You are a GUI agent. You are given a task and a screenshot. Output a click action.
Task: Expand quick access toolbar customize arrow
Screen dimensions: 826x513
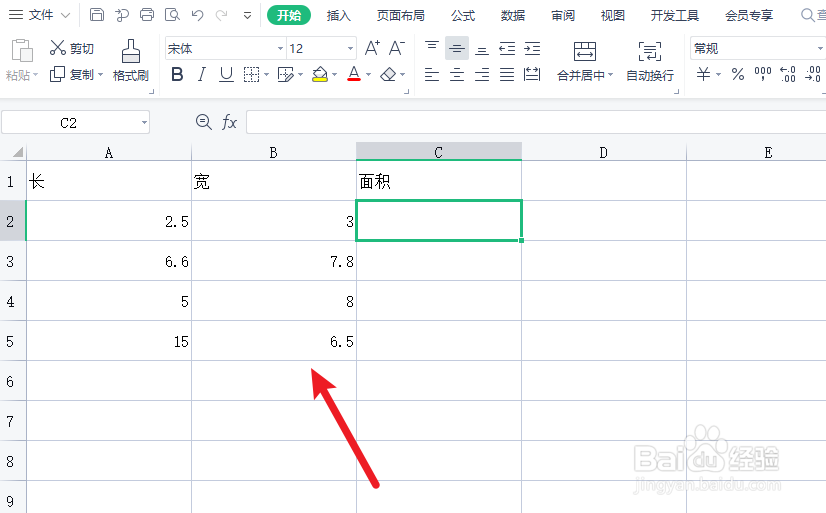point(247,15)
